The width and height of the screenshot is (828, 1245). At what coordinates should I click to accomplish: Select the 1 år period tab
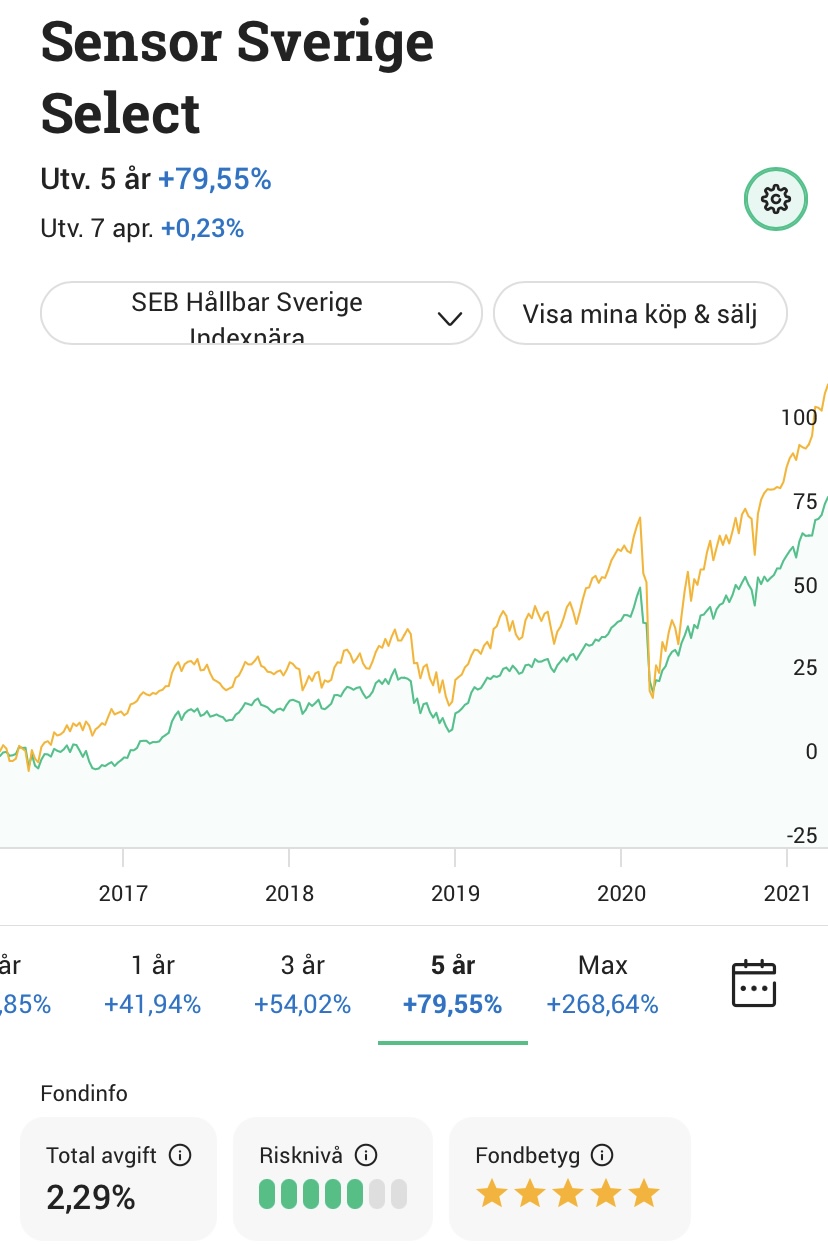(153, 984)
